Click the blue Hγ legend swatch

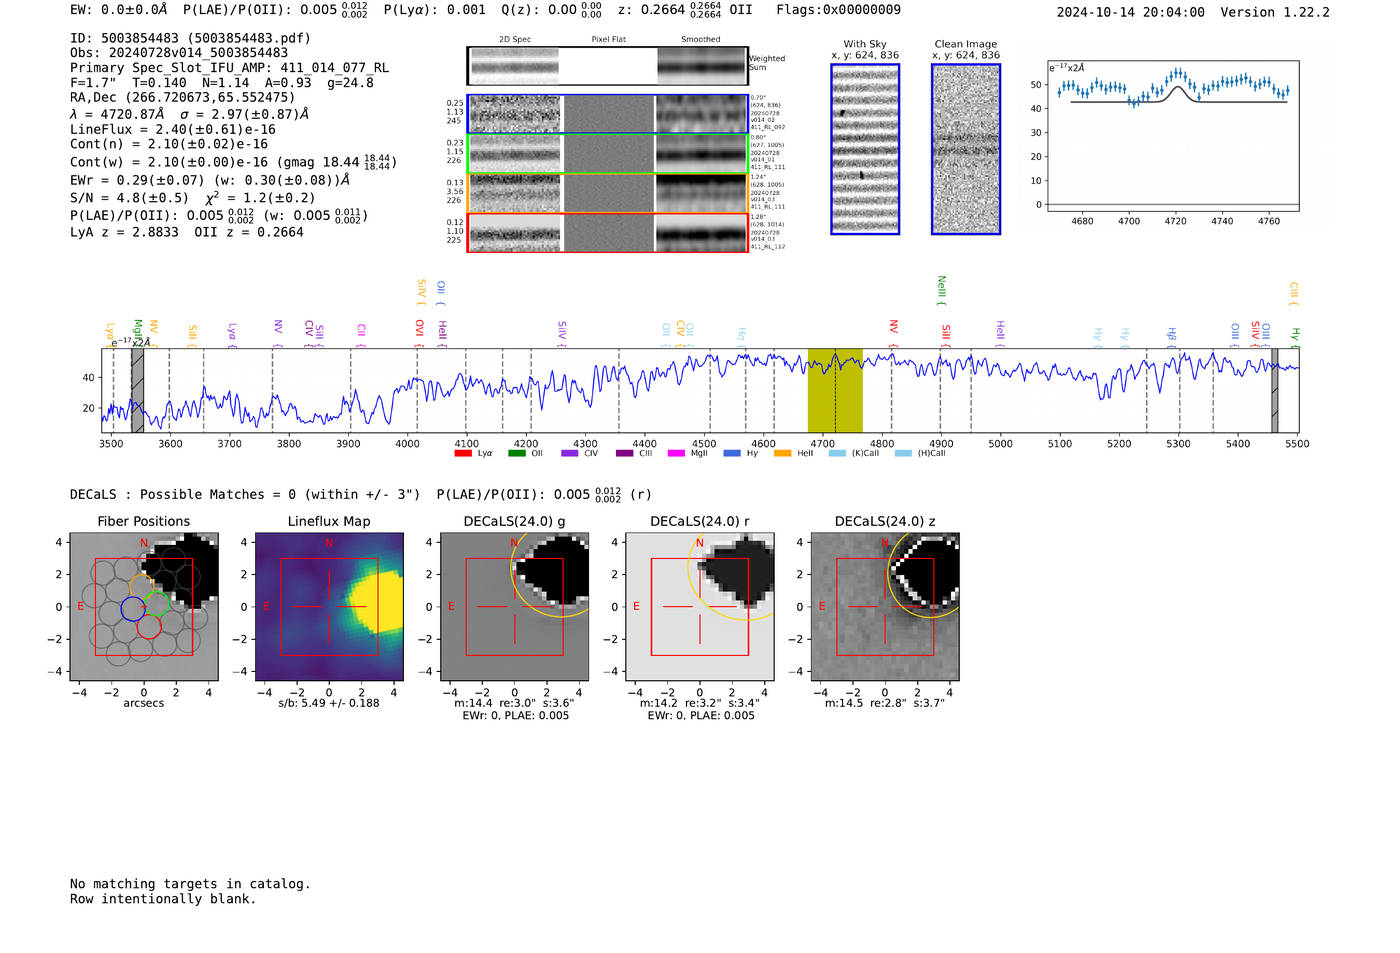click(732, 454)
